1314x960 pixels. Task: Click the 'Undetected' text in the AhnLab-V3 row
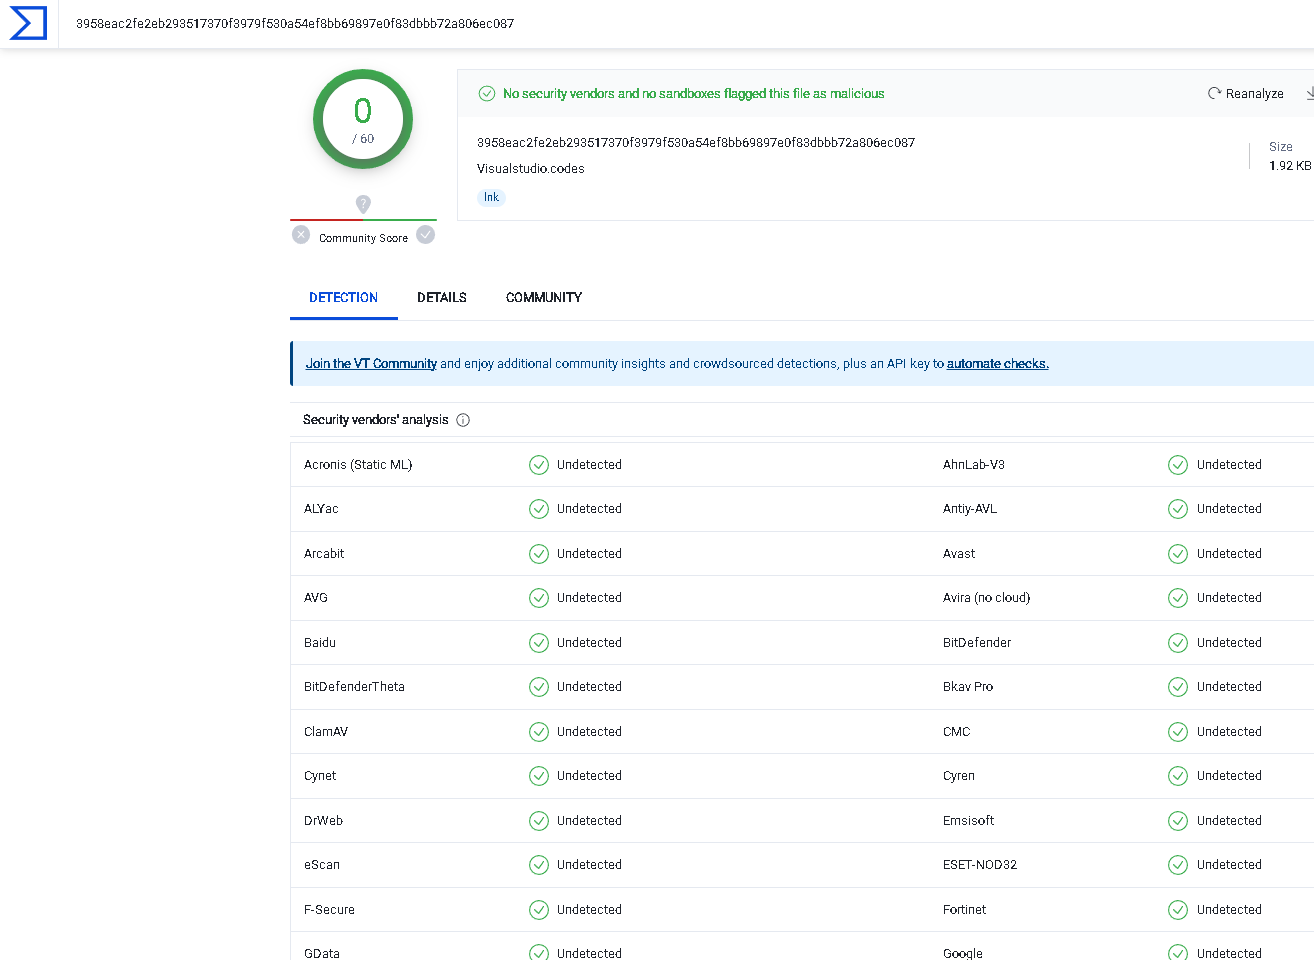(x=1229, y=465)
